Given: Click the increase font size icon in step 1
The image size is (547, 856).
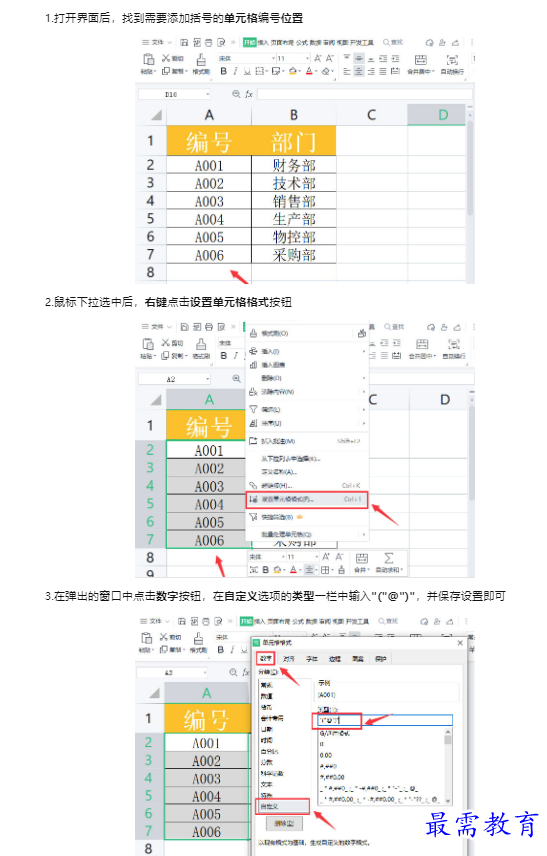Looking at the screenshot, I should pos(318,58).
